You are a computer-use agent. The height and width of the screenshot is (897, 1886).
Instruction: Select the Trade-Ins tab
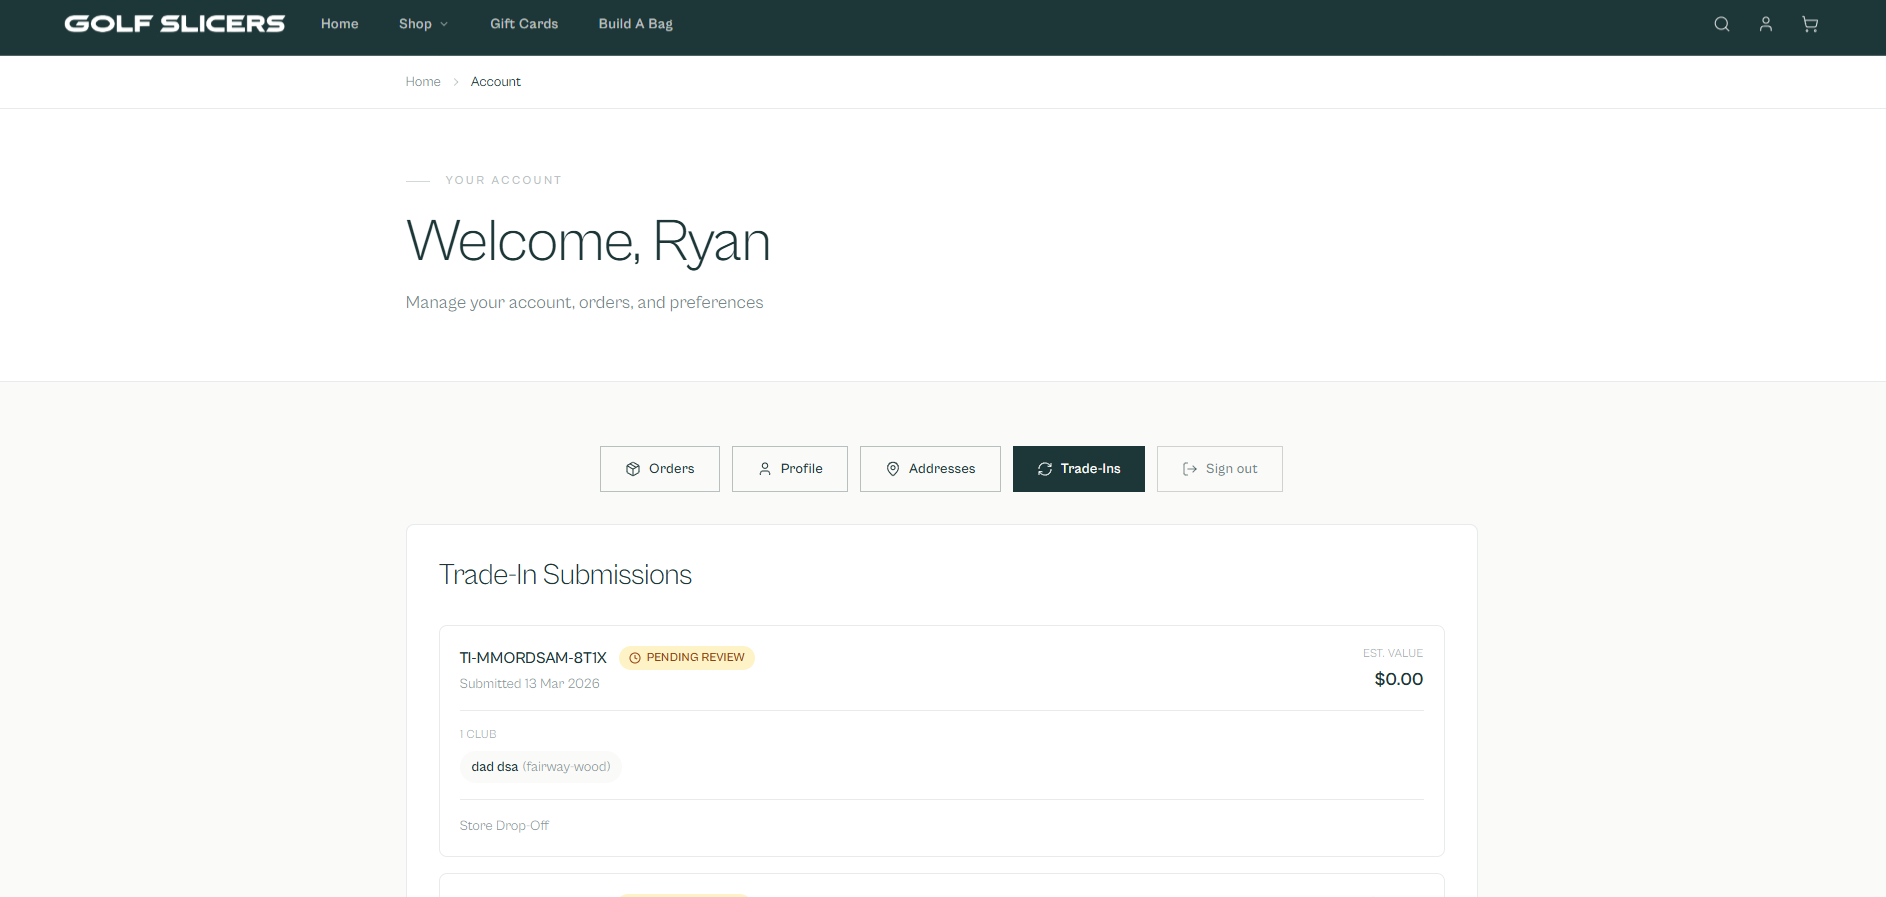pos(1079,469)
